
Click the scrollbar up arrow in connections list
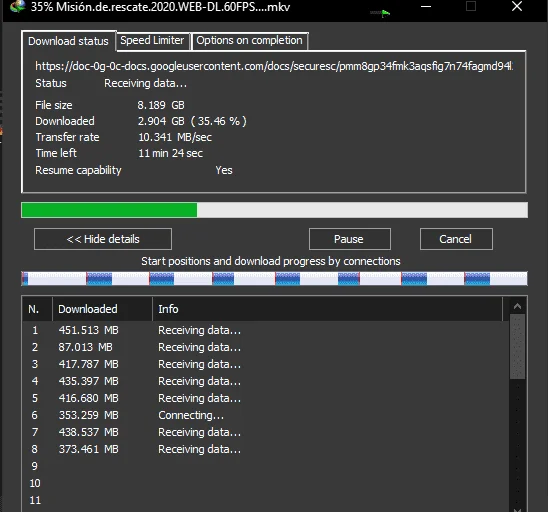click(x=518, y=307)
